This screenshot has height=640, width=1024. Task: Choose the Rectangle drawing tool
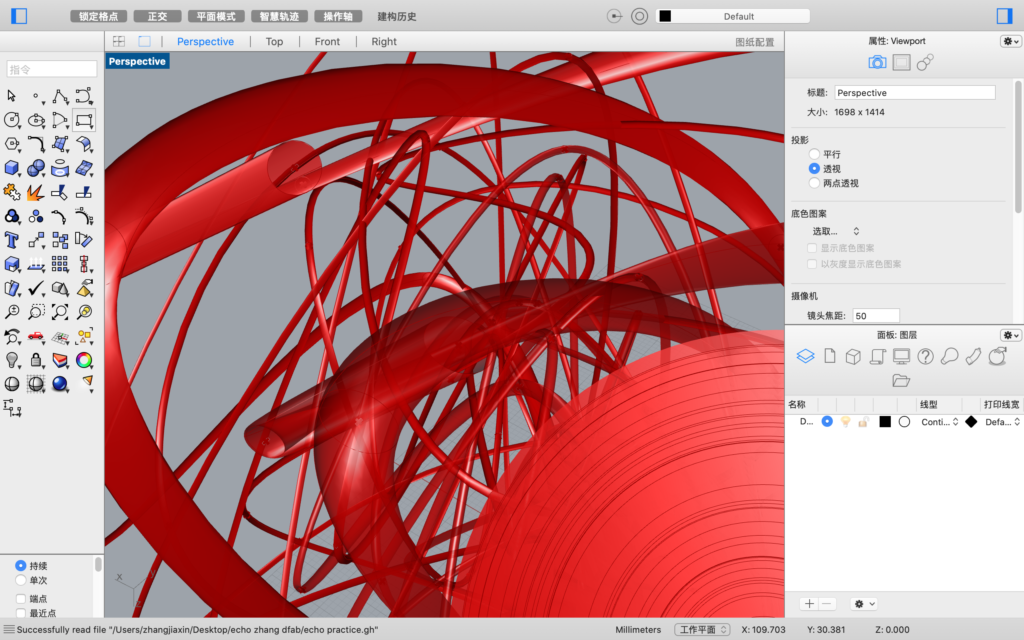[x=84, y=120]
